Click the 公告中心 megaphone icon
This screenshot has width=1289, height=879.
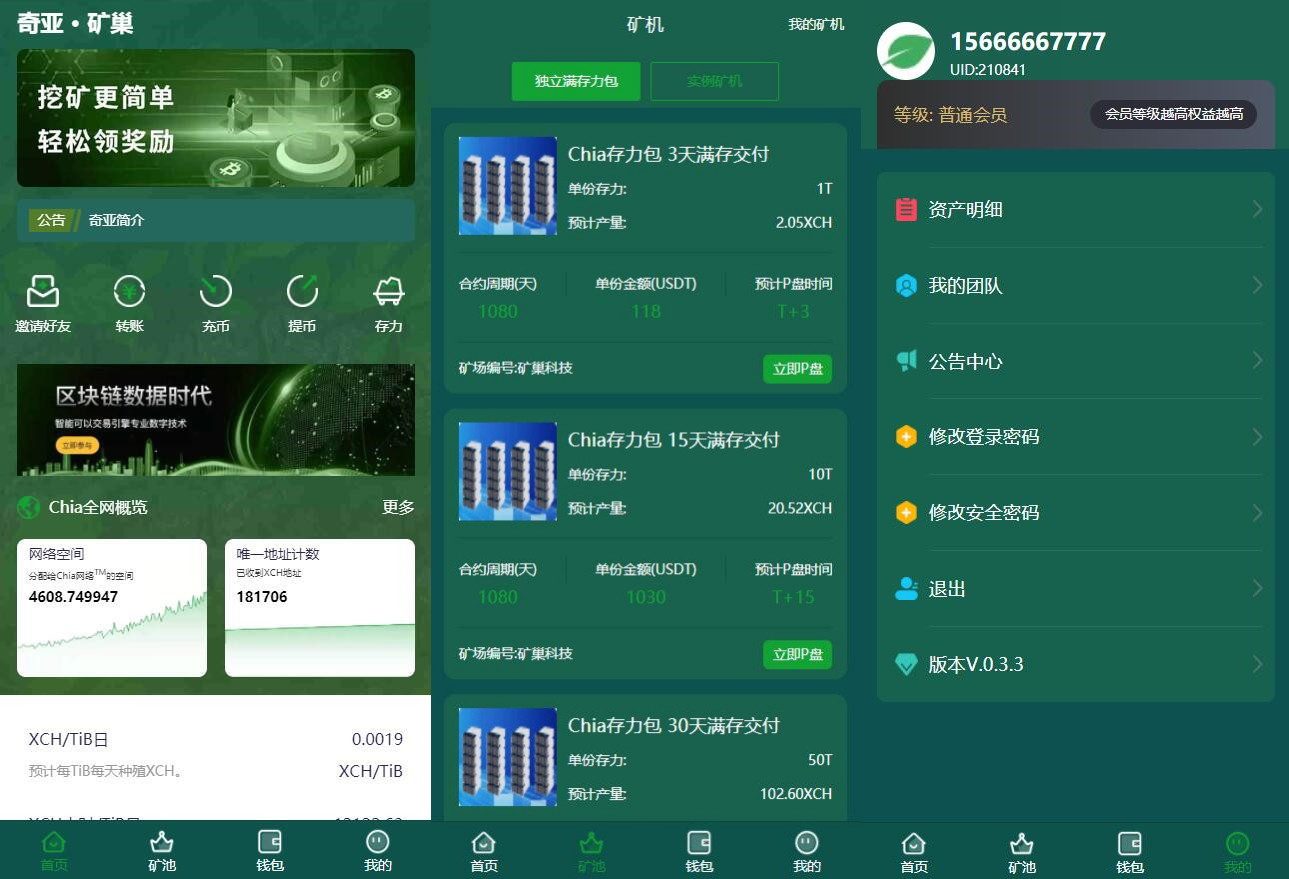[906, 361]
